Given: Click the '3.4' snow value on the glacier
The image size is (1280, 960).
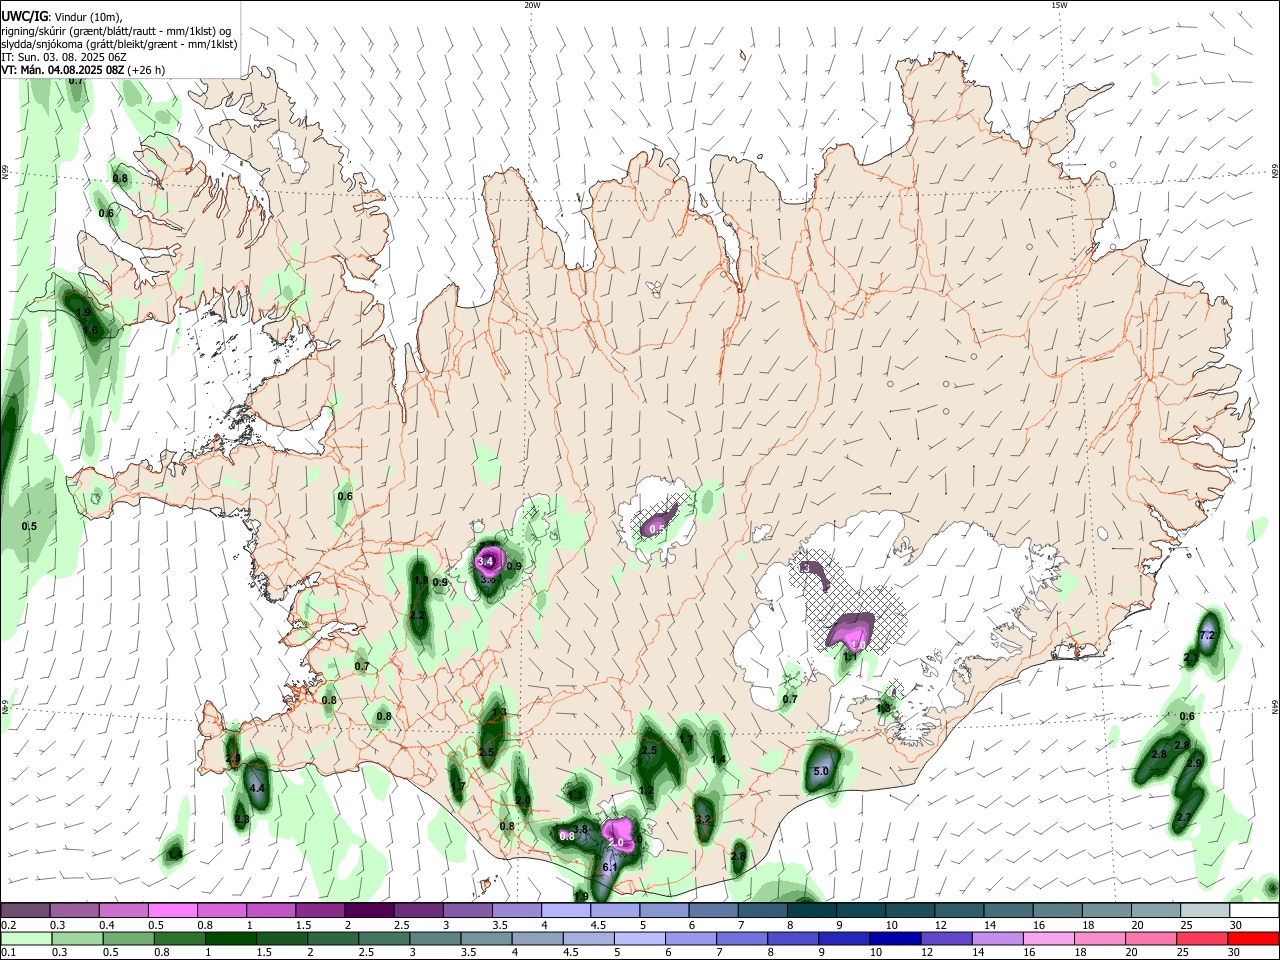Looking at the screenshot, I should coord(486,562).
